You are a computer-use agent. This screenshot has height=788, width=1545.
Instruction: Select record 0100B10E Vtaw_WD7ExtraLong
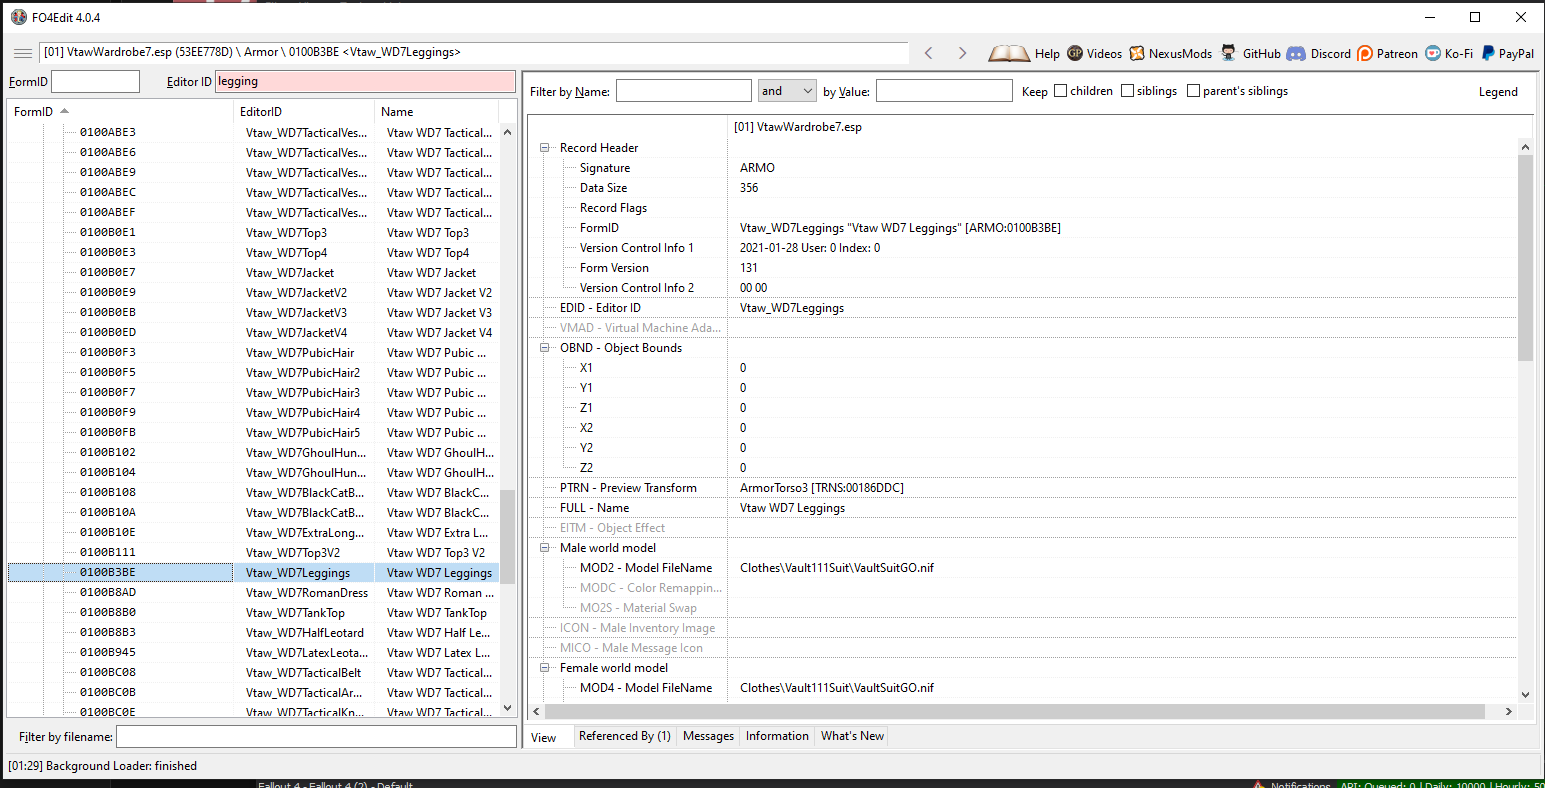pyautogui.click(x=253, y=533)
